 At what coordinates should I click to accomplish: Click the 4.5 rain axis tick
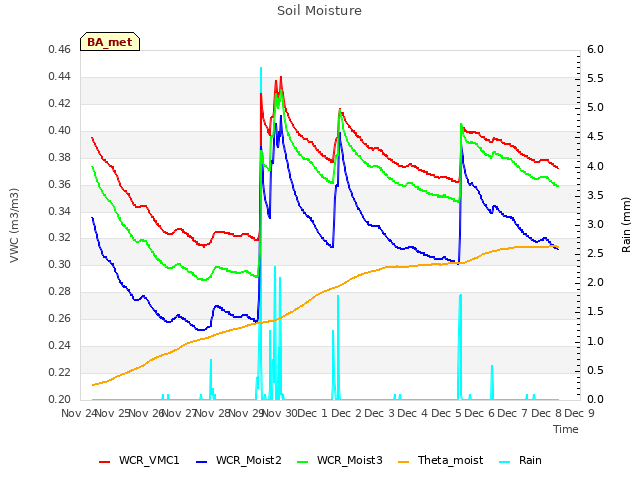click(595, 137)
